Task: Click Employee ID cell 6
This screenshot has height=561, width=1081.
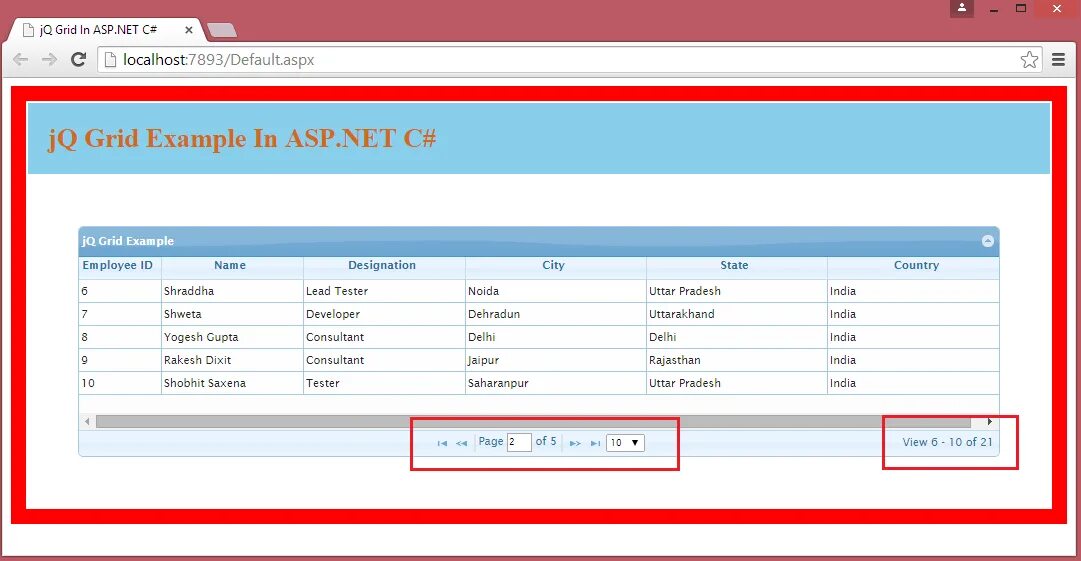Action: (x=120, y=291)
